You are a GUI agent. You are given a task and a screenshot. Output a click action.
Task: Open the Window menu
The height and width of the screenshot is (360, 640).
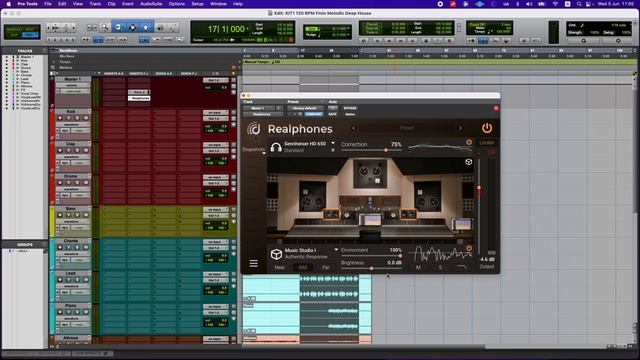tap(218, 4)
